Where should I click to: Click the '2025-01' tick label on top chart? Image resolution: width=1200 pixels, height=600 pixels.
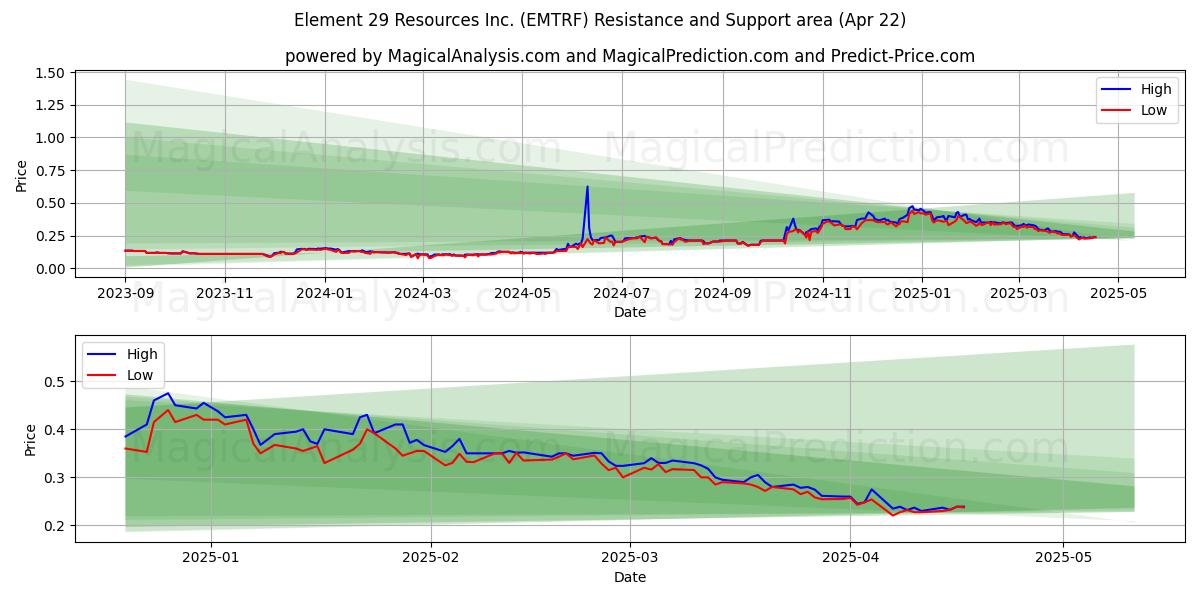pos(921,294)
